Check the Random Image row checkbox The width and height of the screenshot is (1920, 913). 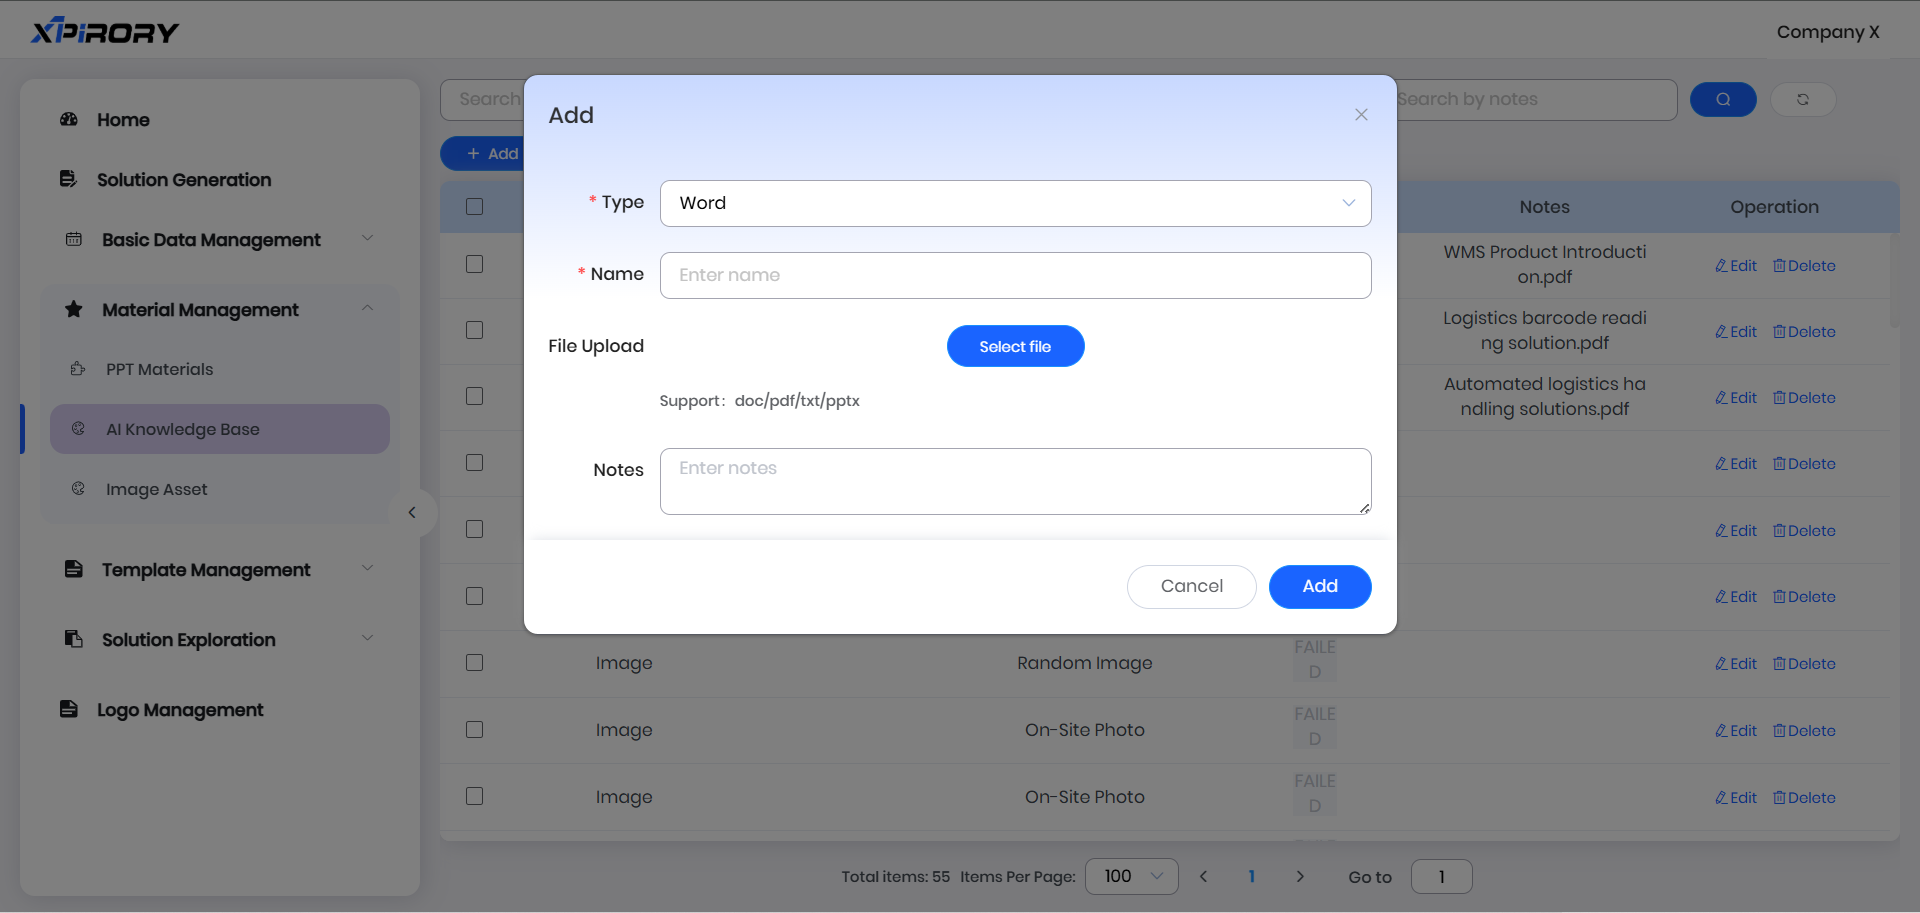[474, 663]
